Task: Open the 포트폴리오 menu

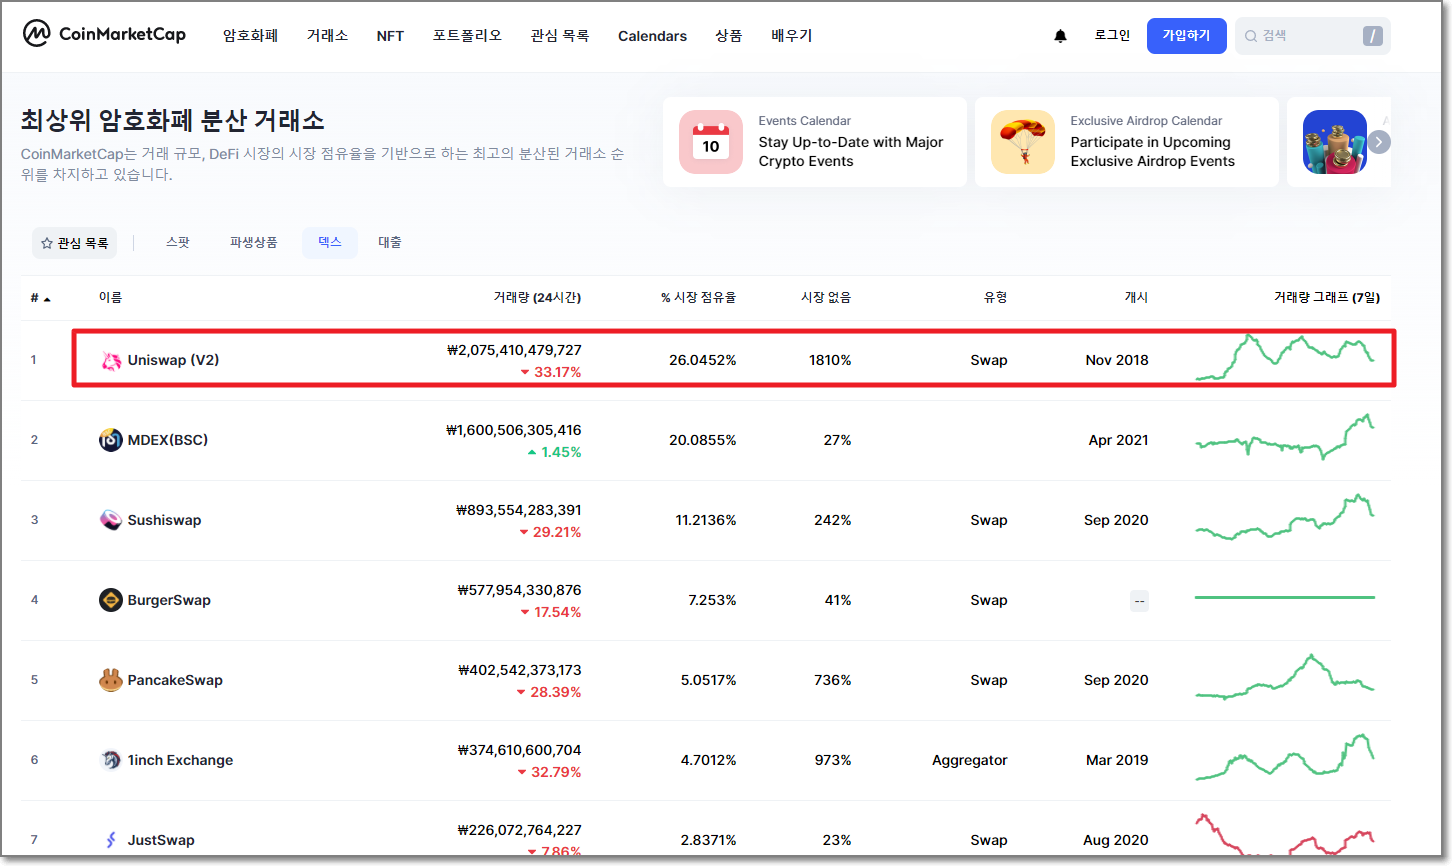Action: coord(467,36)
